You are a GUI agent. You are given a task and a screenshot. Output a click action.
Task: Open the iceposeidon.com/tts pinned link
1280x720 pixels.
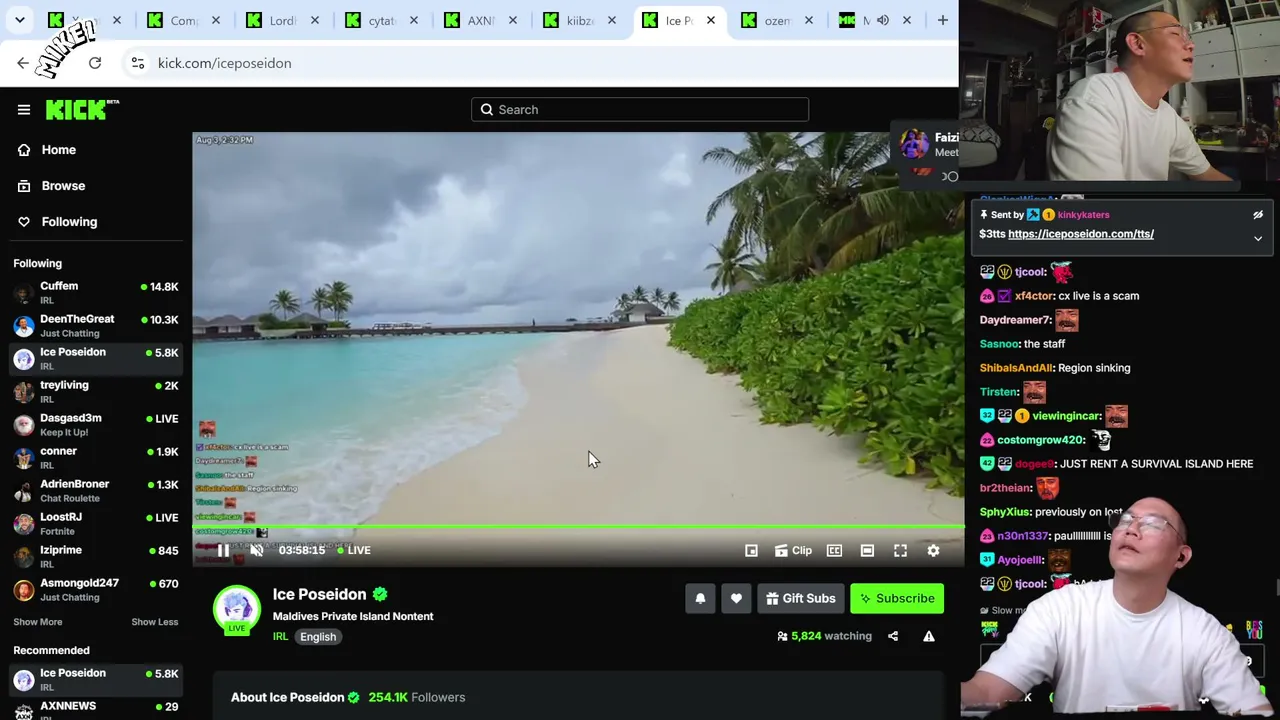coord(1081,234)
